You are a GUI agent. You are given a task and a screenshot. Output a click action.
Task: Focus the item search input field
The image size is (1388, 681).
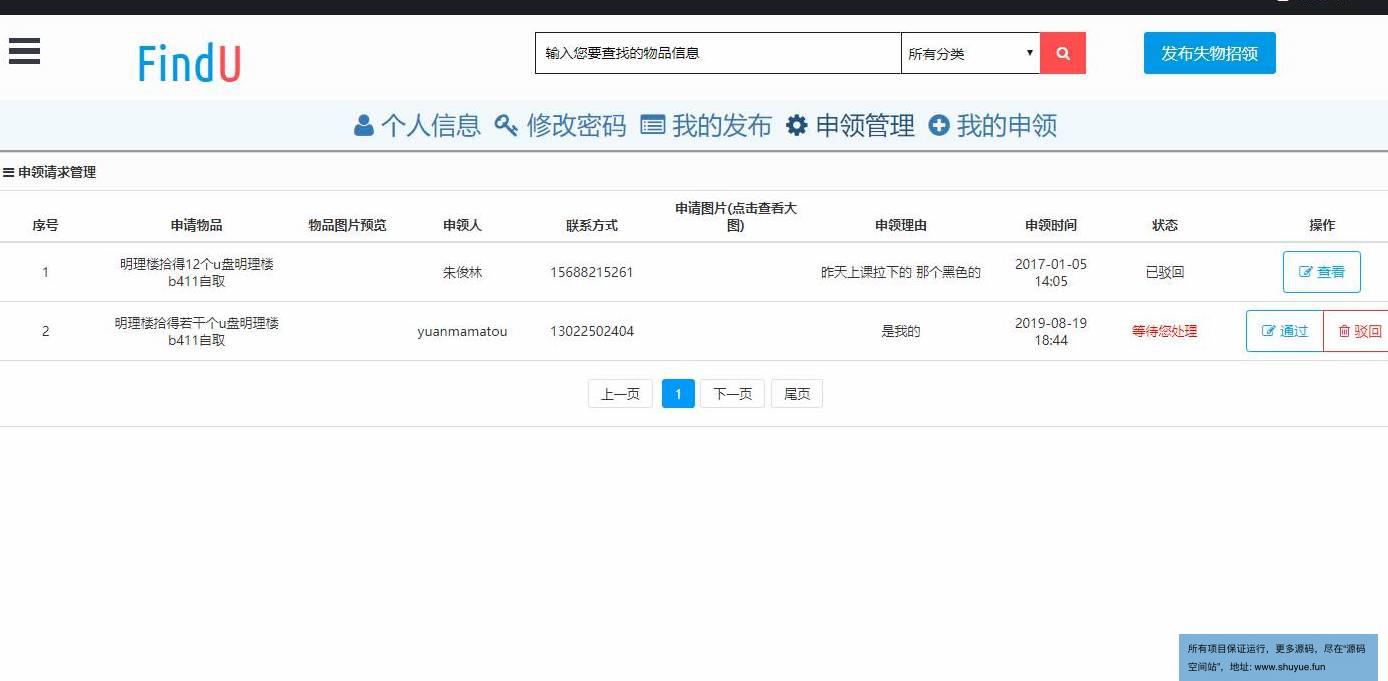point(718,53)
